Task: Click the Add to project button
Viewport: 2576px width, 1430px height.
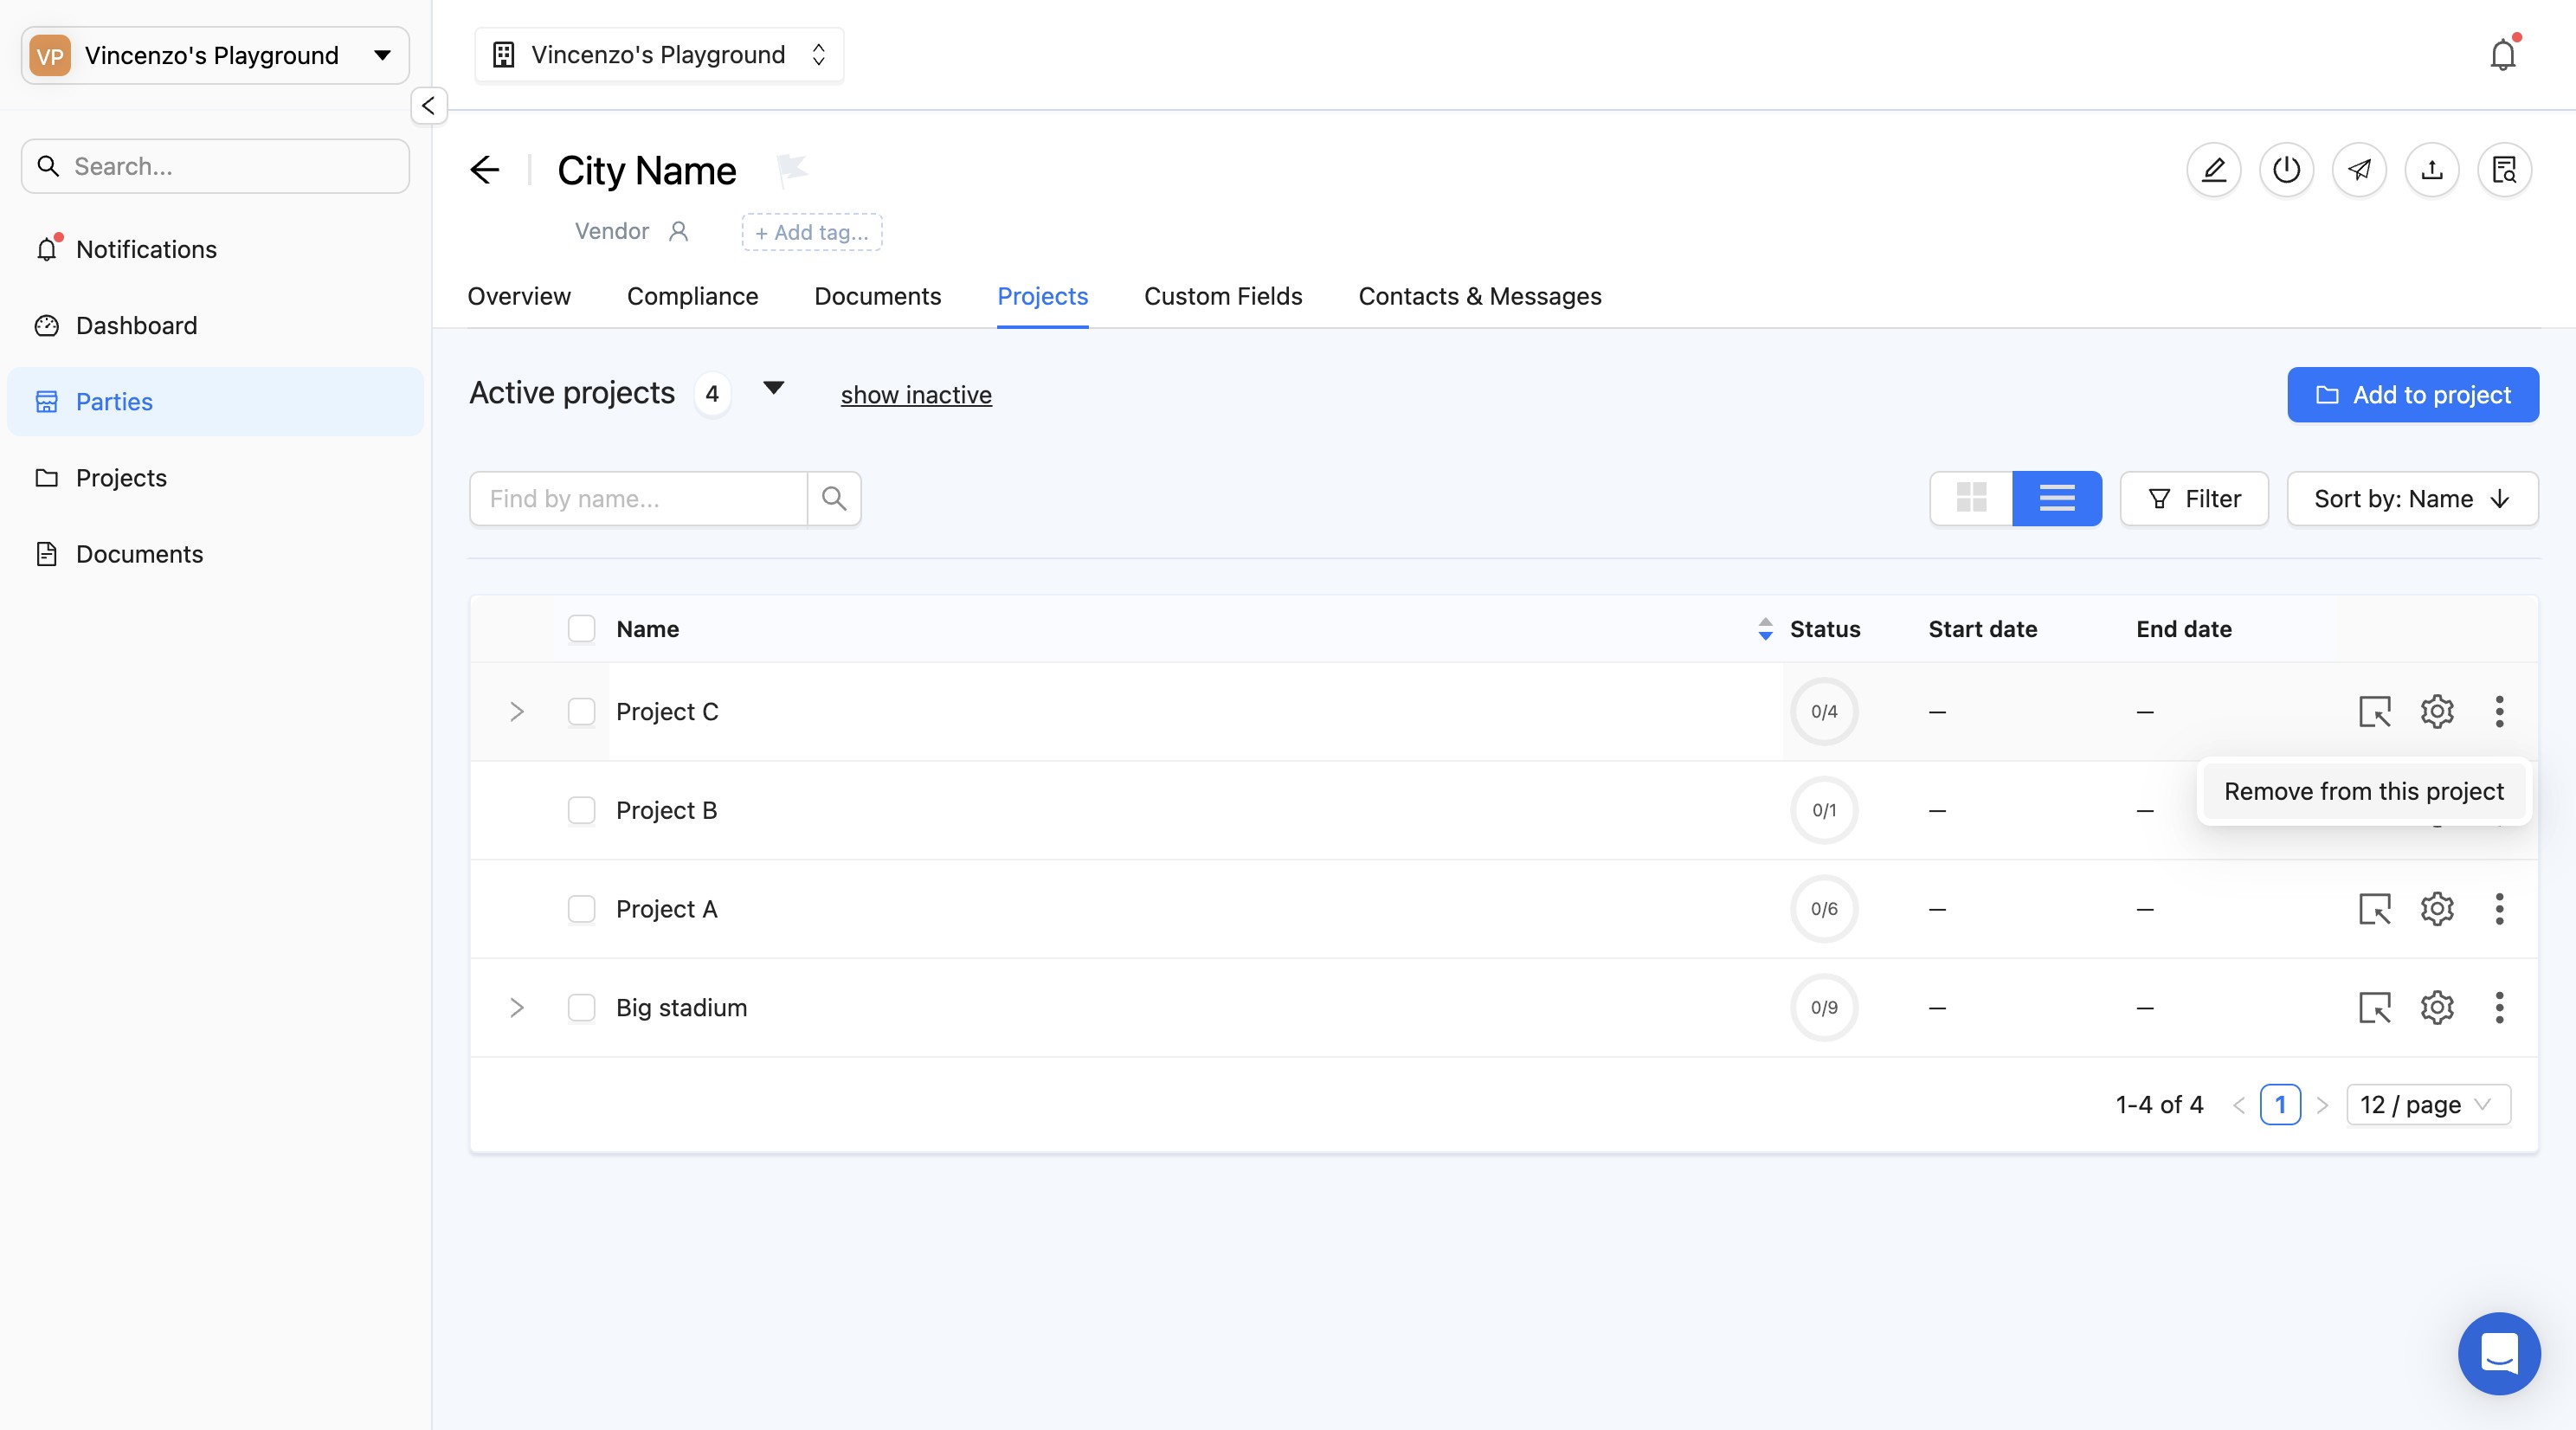Action: (2412, 395)
